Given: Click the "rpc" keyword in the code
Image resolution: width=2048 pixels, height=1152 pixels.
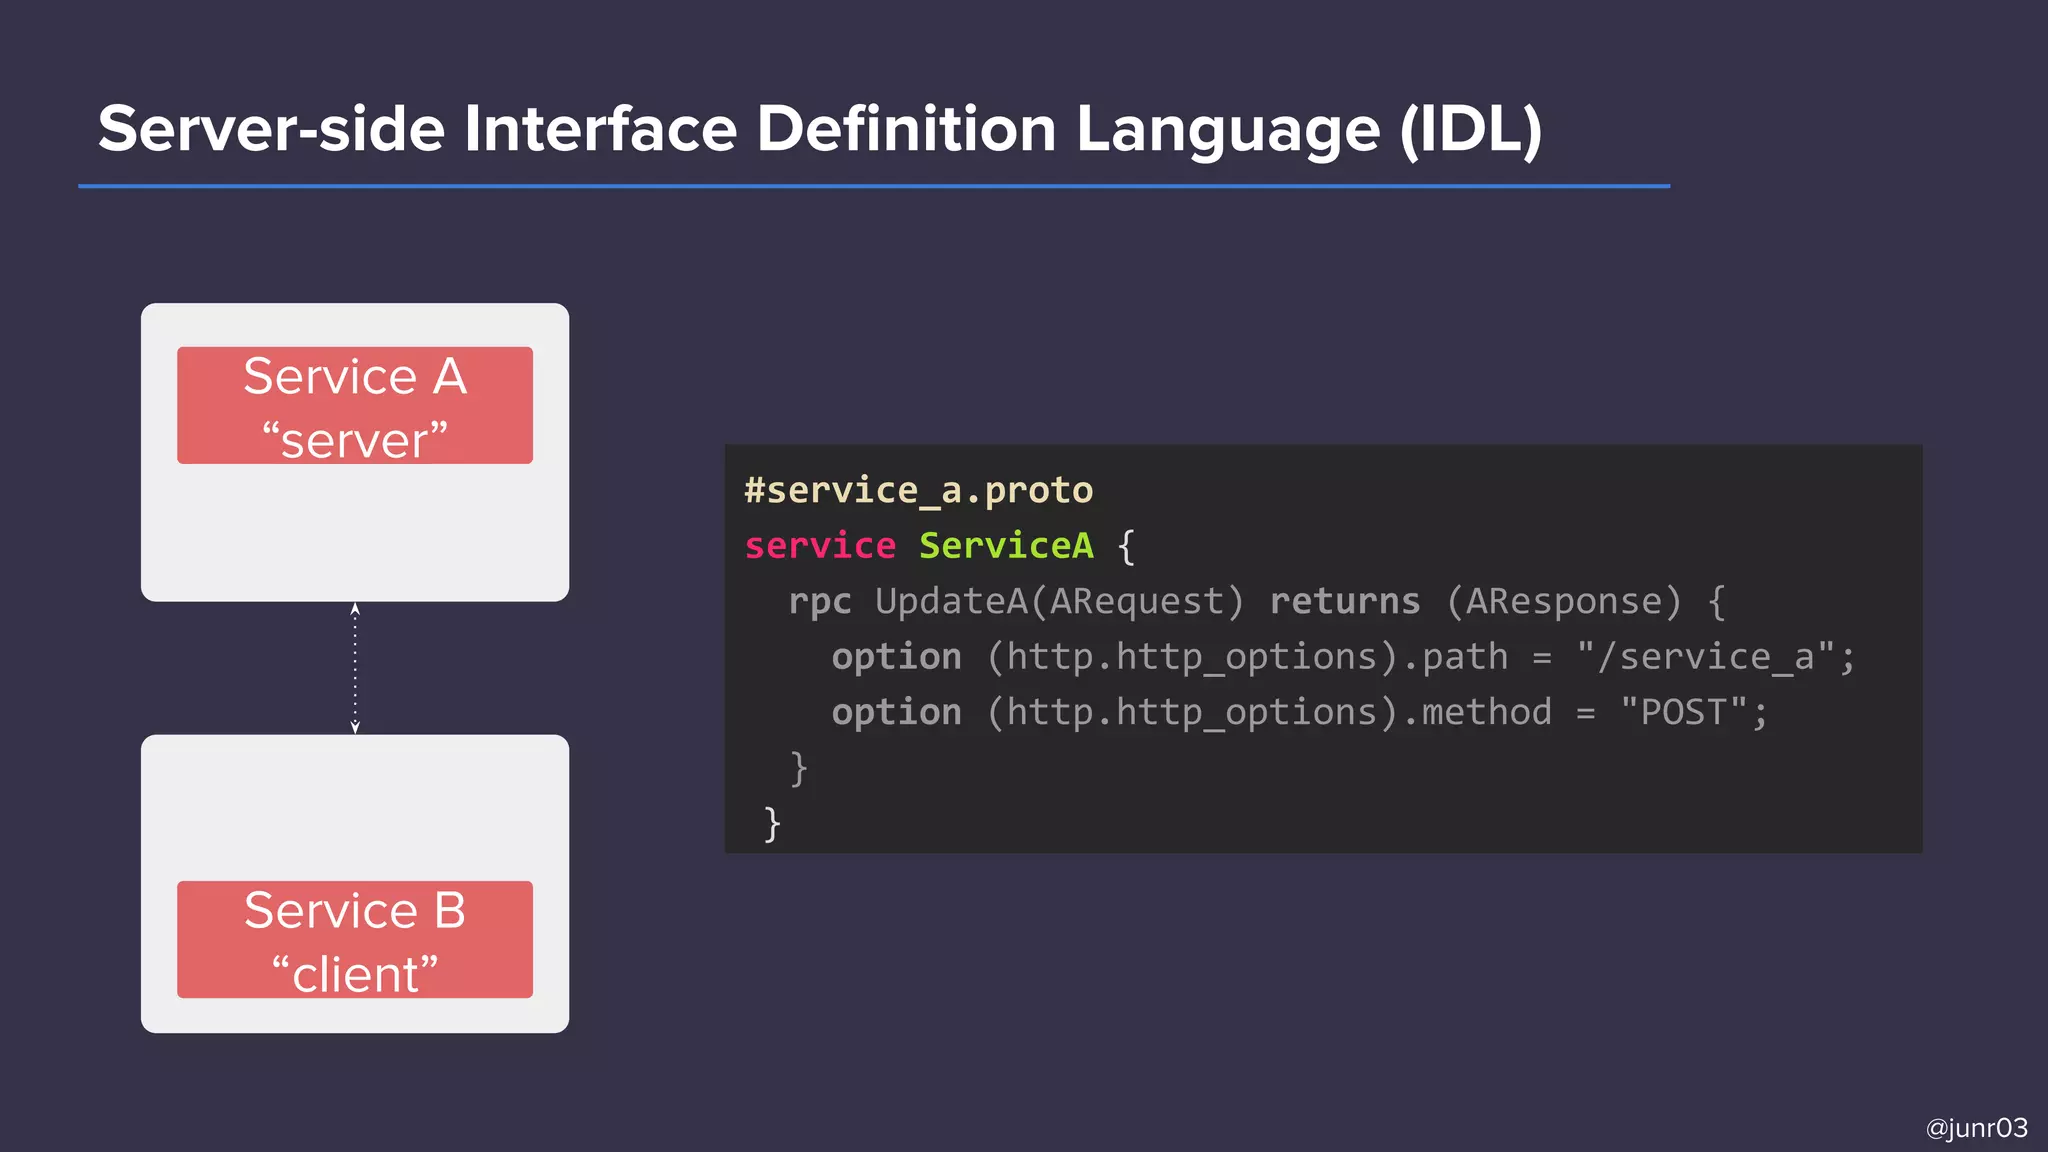Looking at the screenshot, I should pyautogui.click(x=819, y=601).
